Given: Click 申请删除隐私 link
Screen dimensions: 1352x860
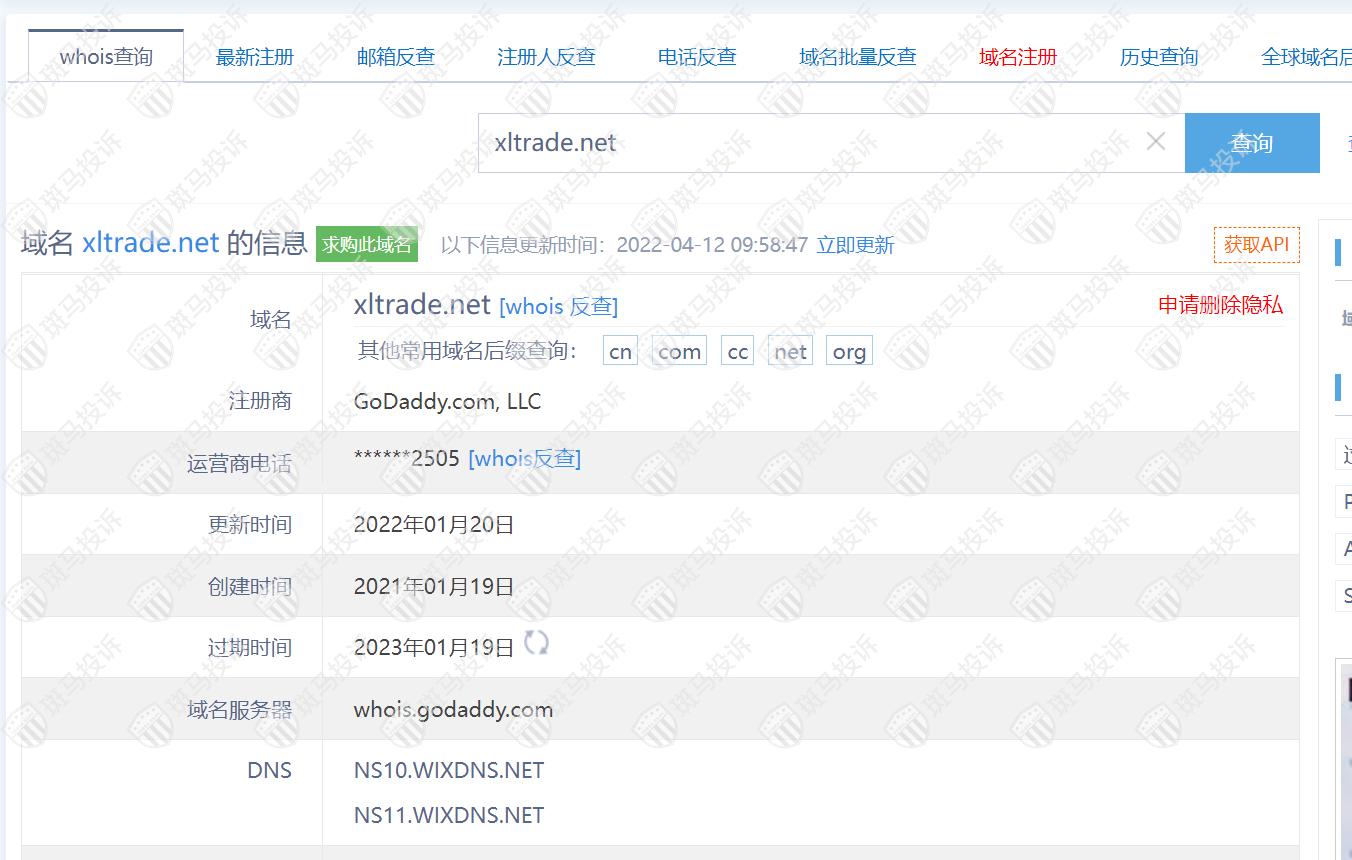Looking at the screenshot, I should [x=1220, y=305].
